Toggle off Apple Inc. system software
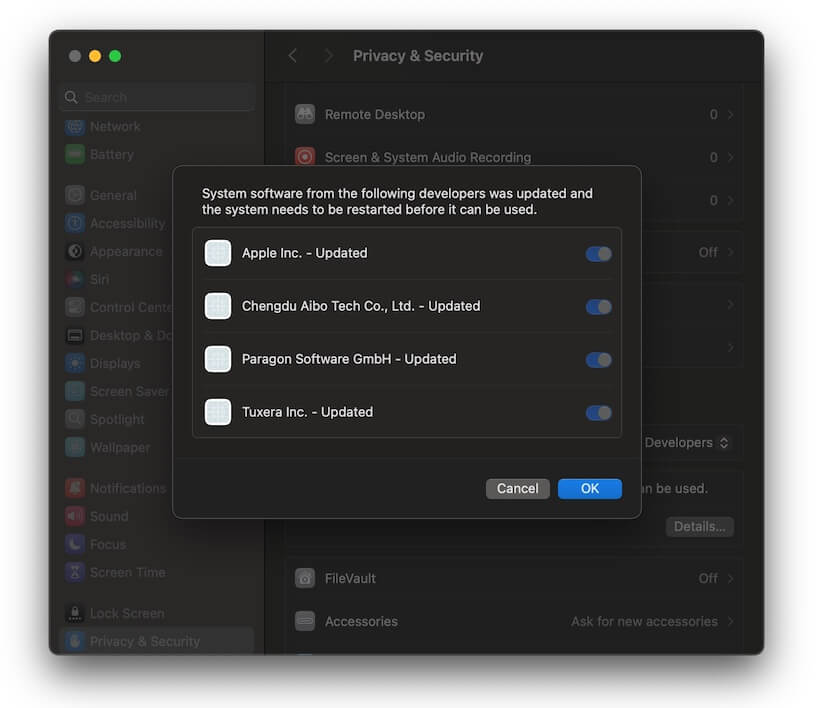Viewport: 832px width, 708px height. [598, 254]
